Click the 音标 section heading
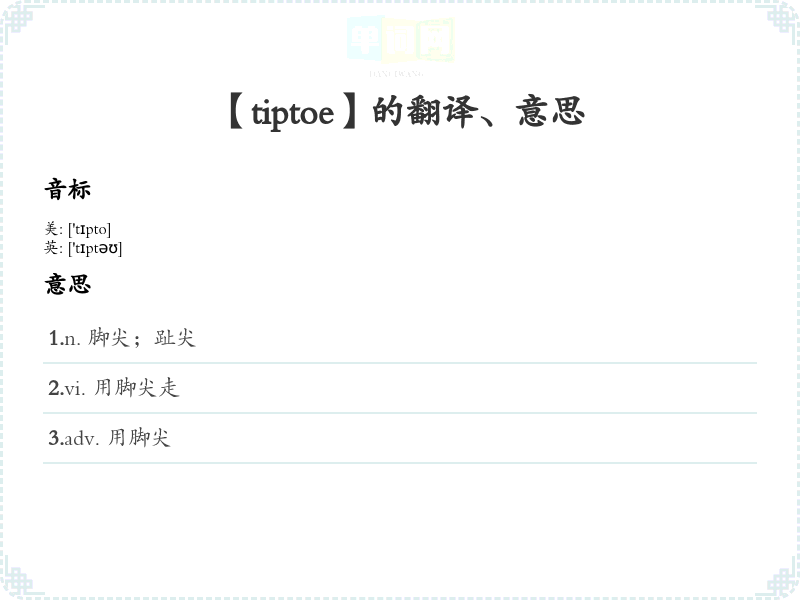The height and width of the screenshot is (600, 800). coord(68,189)
